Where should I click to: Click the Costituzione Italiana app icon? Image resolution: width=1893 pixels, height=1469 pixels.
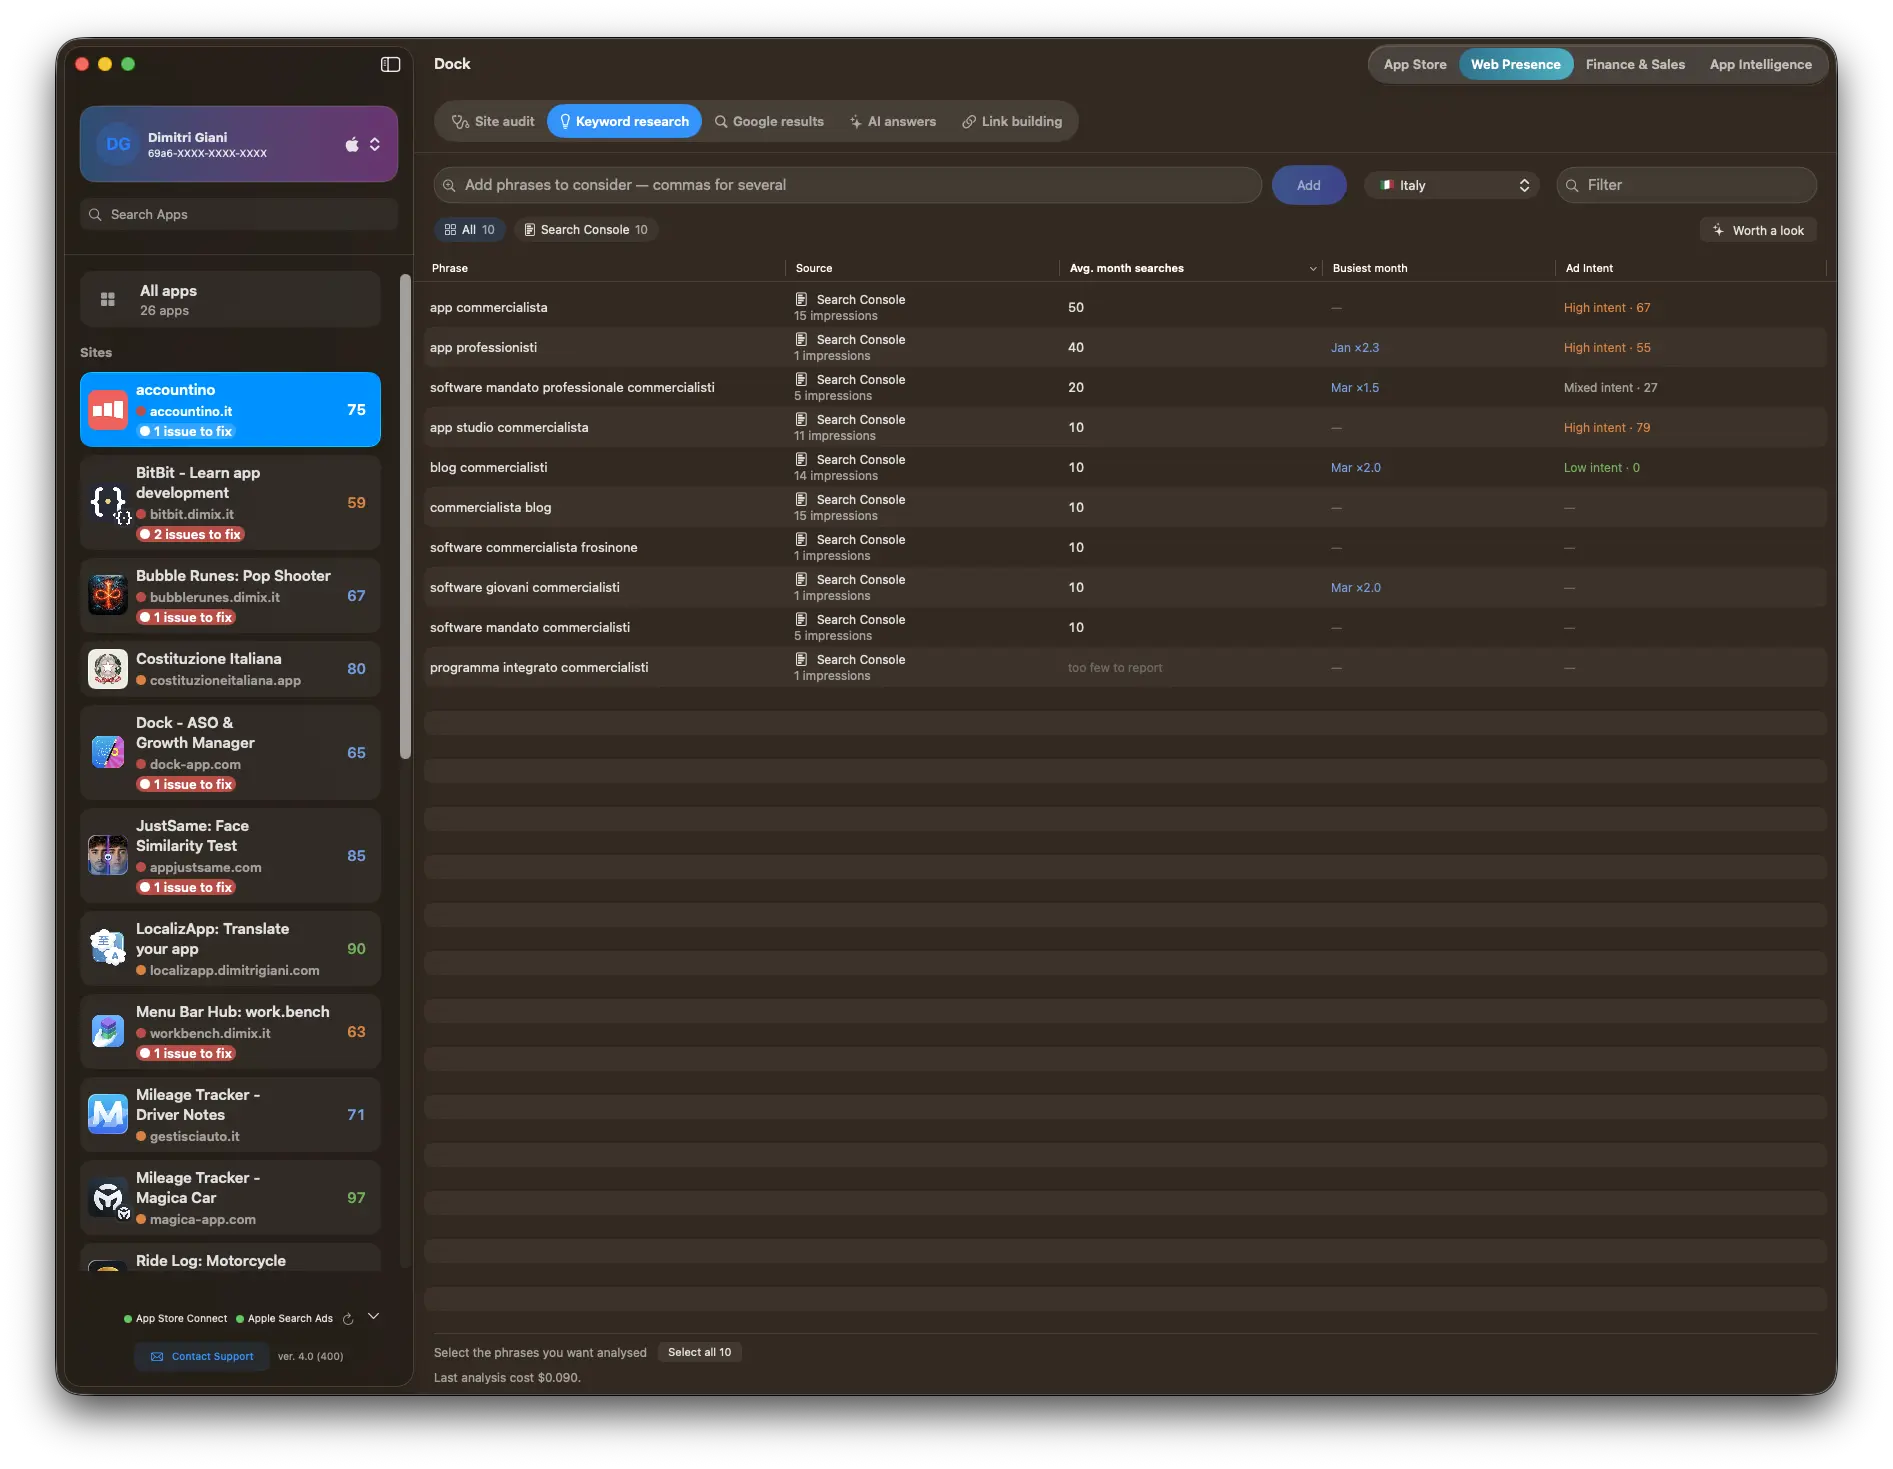[x=108, y=669]
